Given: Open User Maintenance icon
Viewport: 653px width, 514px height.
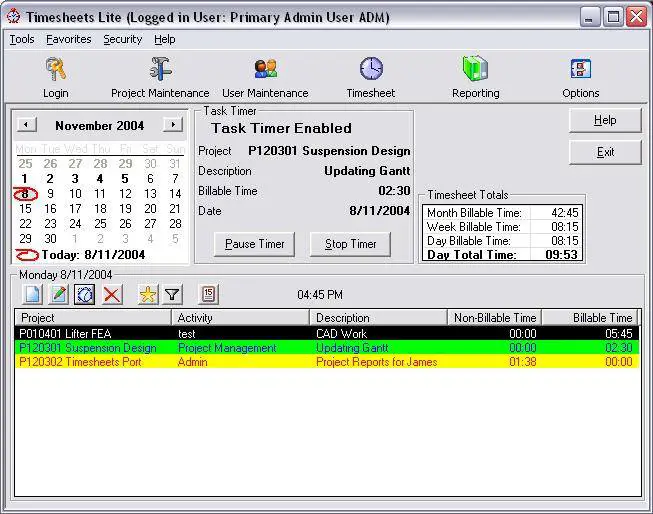Looking at the screenshot, I should pos(265,69).
